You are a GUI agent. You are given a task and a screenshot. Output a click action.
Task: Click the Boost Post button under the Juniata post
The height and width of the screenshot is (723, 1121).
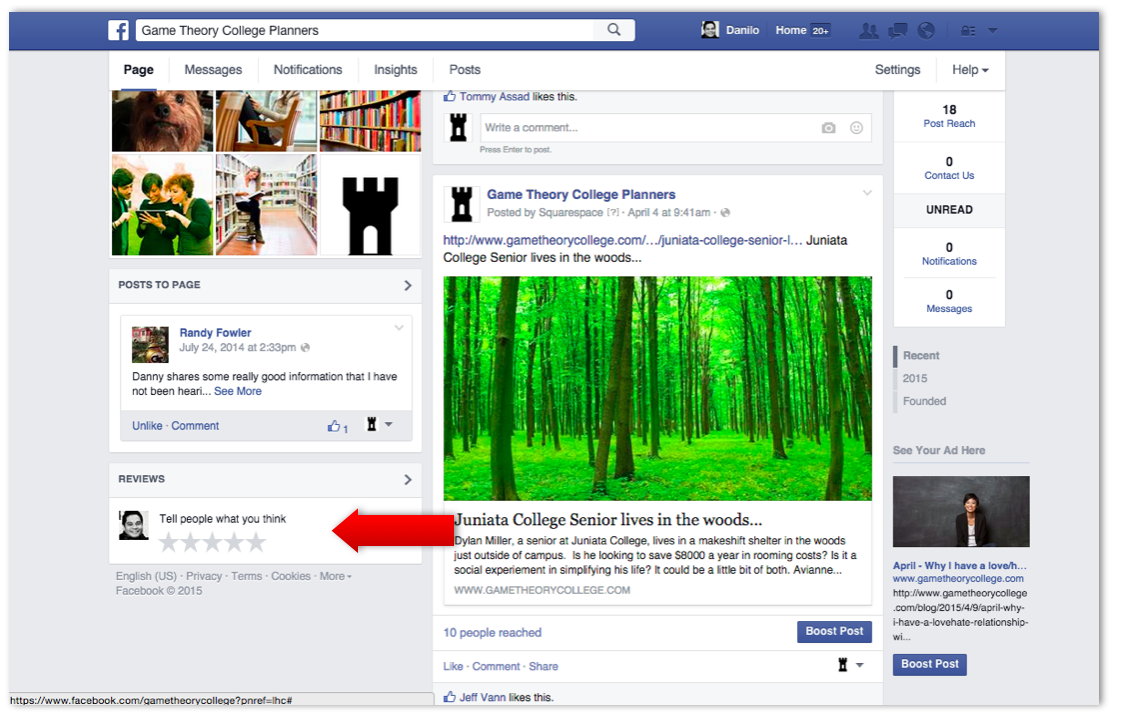(x=834, y=631)
